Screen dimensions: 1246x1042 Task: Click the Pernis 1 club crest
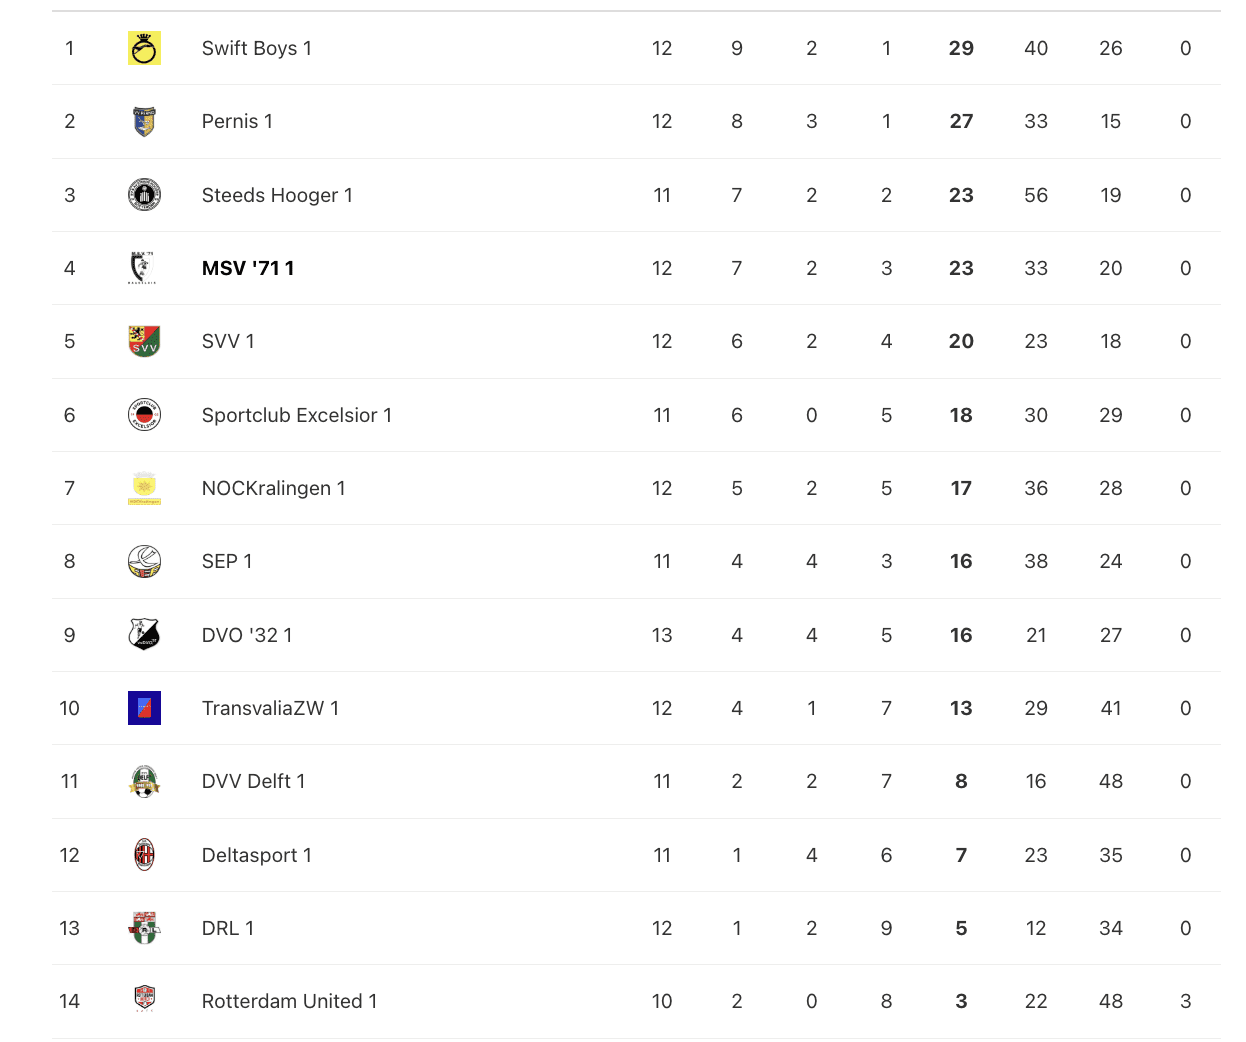(x=144, y=121)
